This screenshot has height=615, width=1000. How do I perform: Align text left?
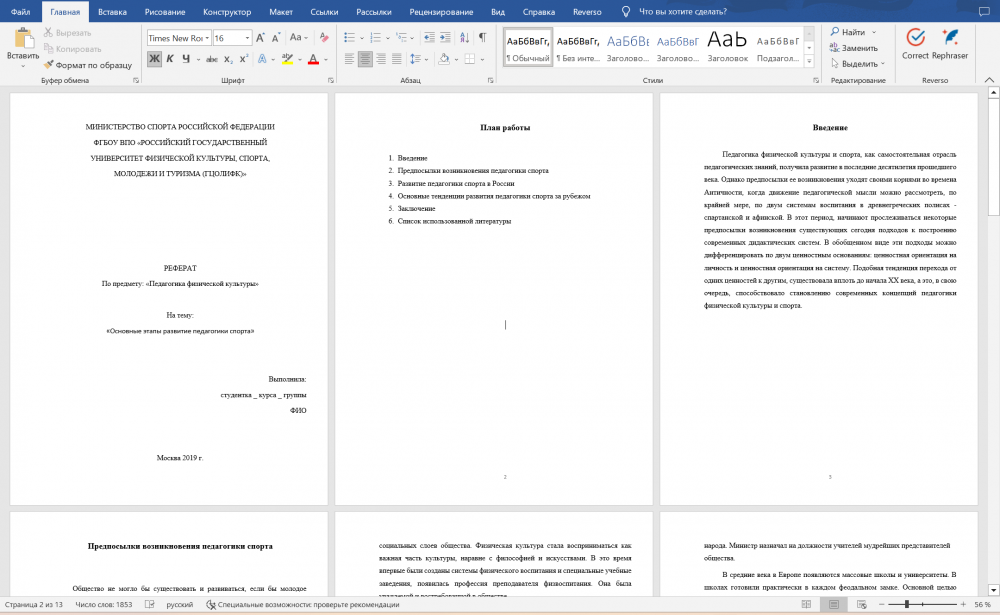349,59
